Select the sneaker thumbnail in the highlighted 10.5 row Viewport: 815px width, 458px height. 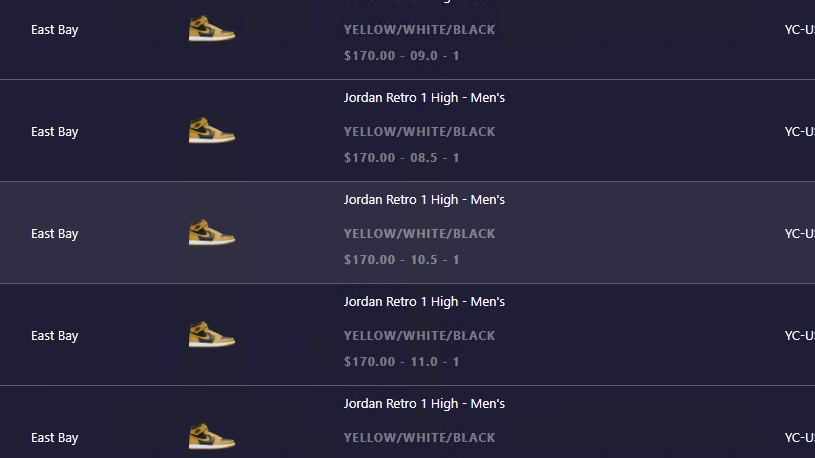(212, 232)
